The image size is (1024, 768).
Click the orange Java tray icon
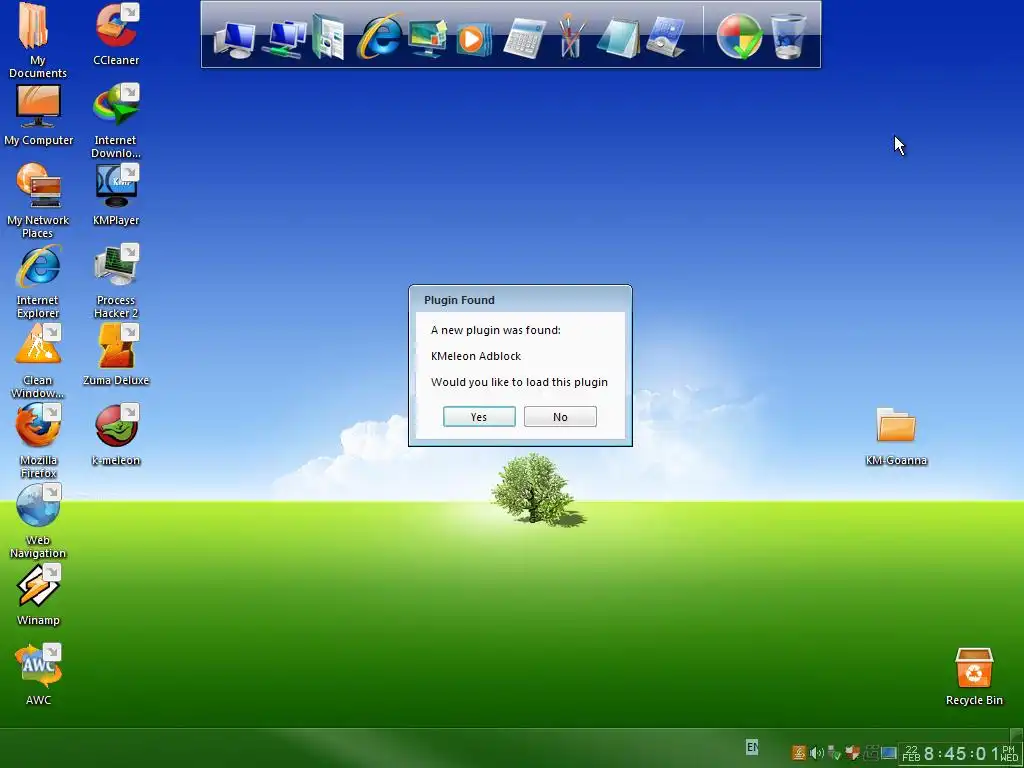pyautogui.click(x=799, y=753)
